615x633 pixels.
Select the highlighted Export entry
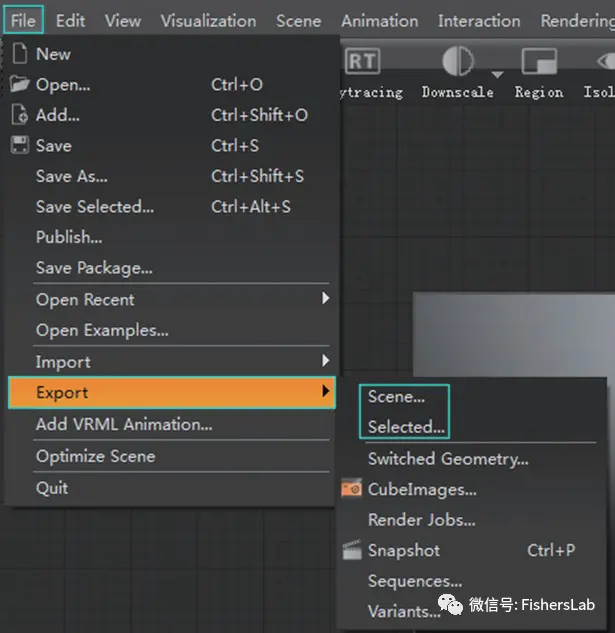pyautogui.click(x=172, y=392)
